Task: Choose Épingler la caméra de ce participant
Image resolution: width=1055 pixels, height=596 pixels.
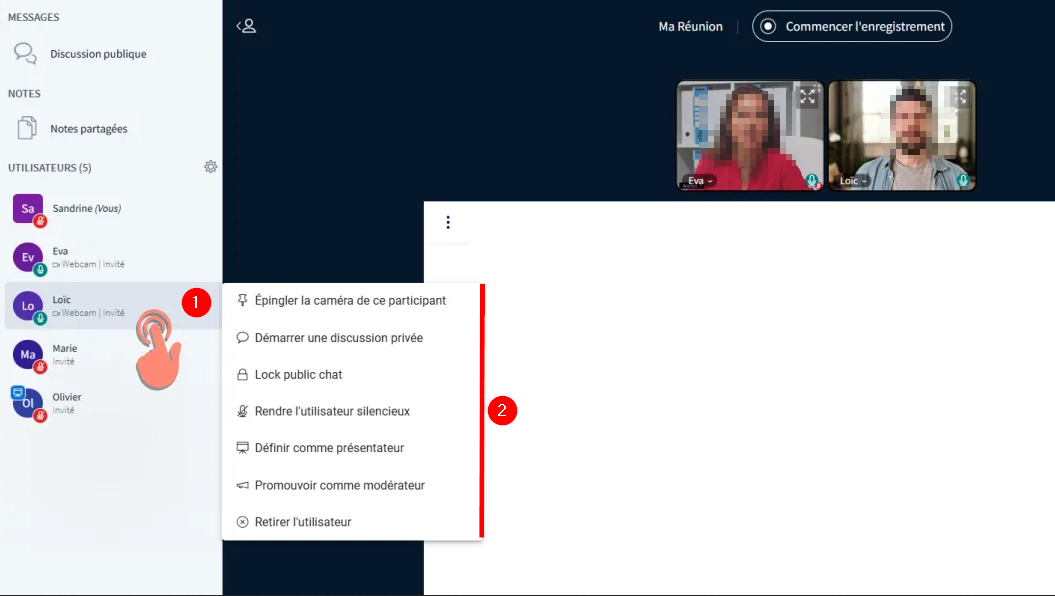Action: click(350, 301)
